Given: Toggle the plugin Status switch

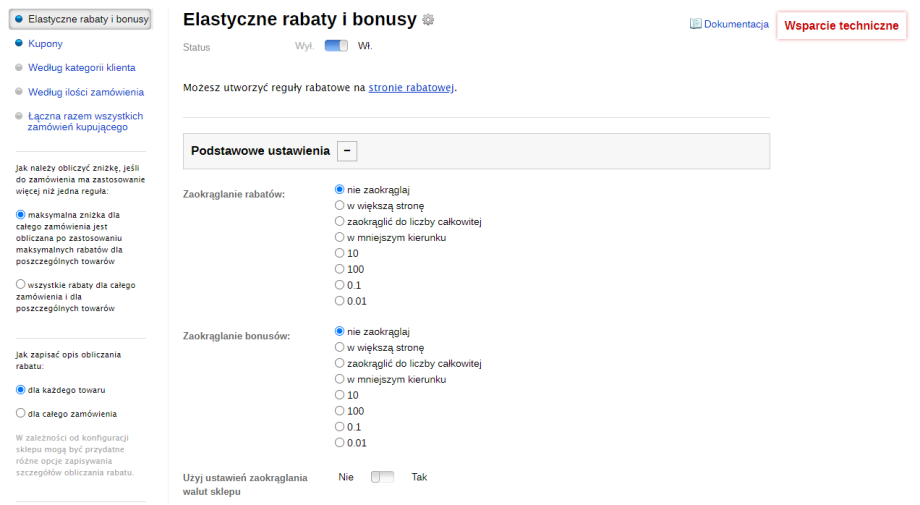Looking at the screenshot, I should point(336,45).
